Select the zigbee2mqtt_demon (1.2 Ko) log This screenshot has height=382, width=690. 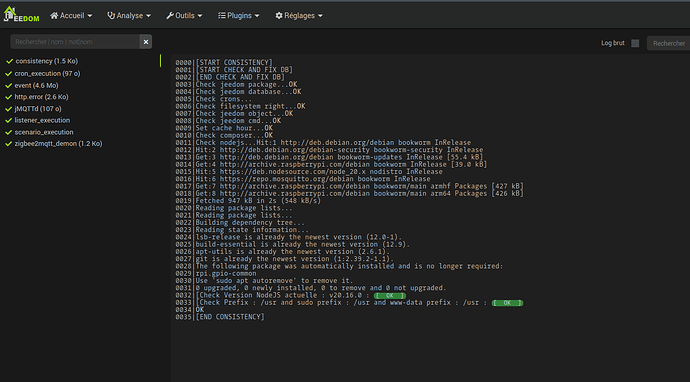click(58, 143)
